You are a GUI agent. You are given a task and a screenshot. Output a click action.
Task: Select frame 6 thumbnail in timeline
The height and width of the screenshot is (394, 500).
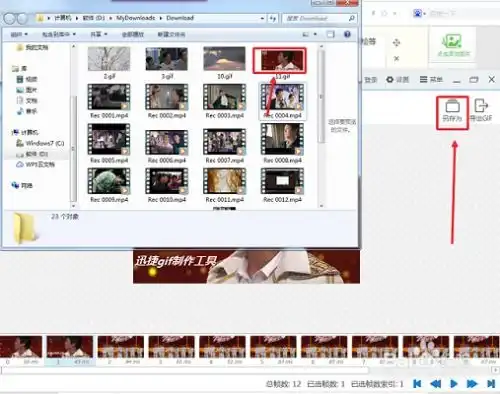(x=324, y=347)
